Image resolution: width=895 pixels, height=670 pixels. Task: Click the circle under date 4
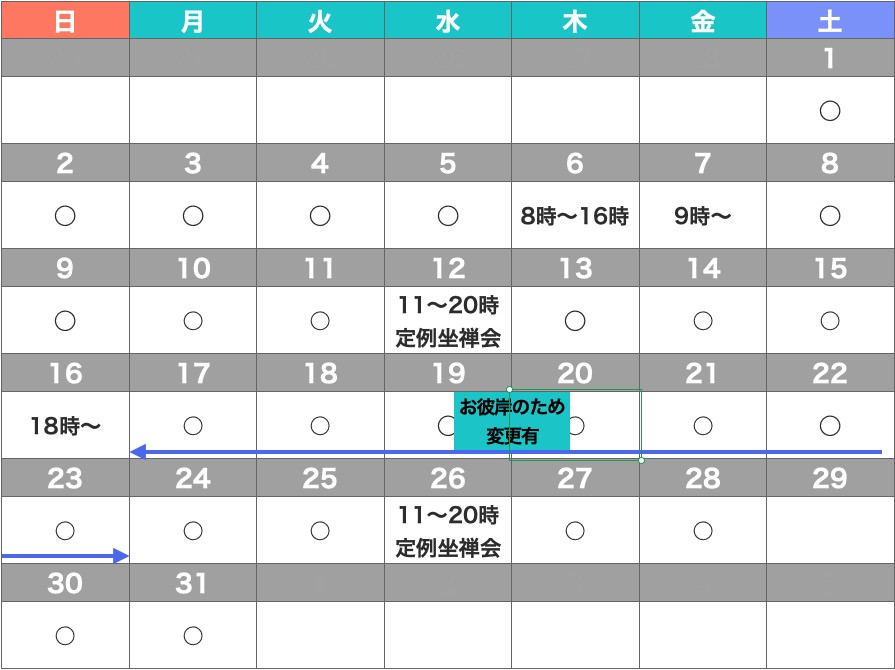(320, 216)
